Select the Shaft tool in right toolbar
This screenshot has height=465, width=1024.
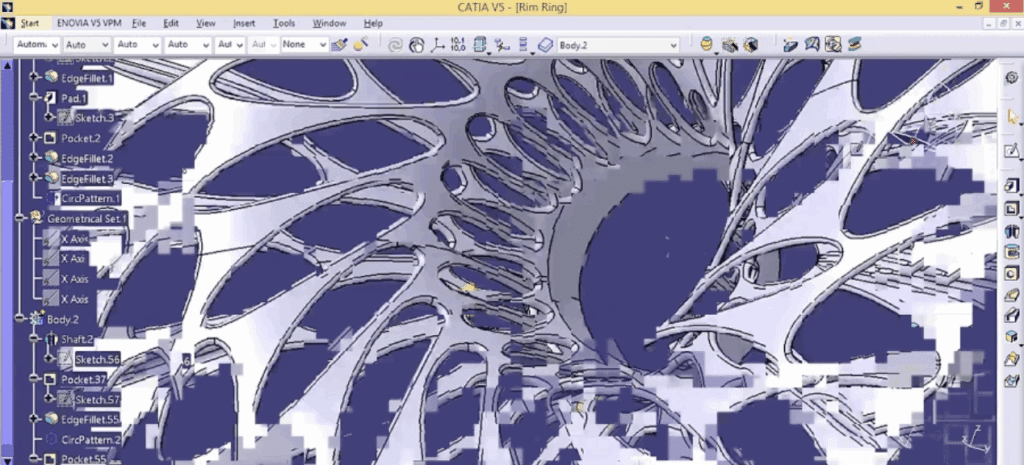pos(1011,231)
